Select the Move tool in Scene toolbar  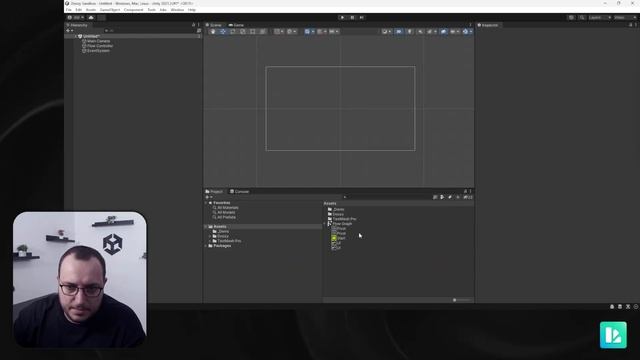[x=223, y=31]
